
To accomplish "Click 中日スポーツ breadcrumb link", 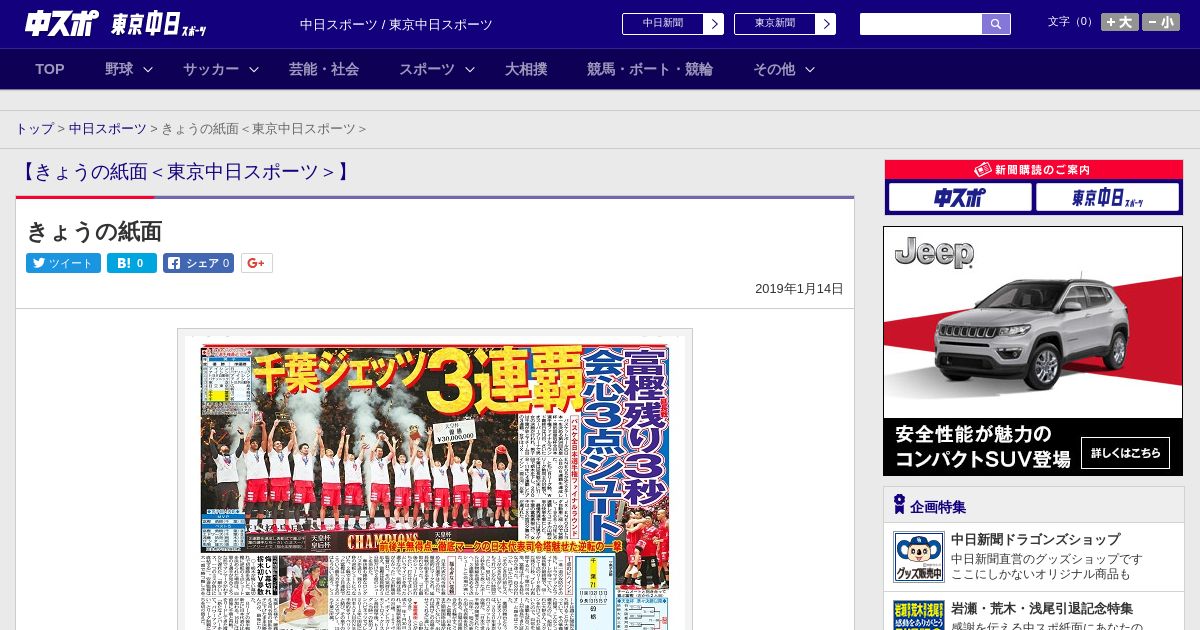I will [108, 129].
